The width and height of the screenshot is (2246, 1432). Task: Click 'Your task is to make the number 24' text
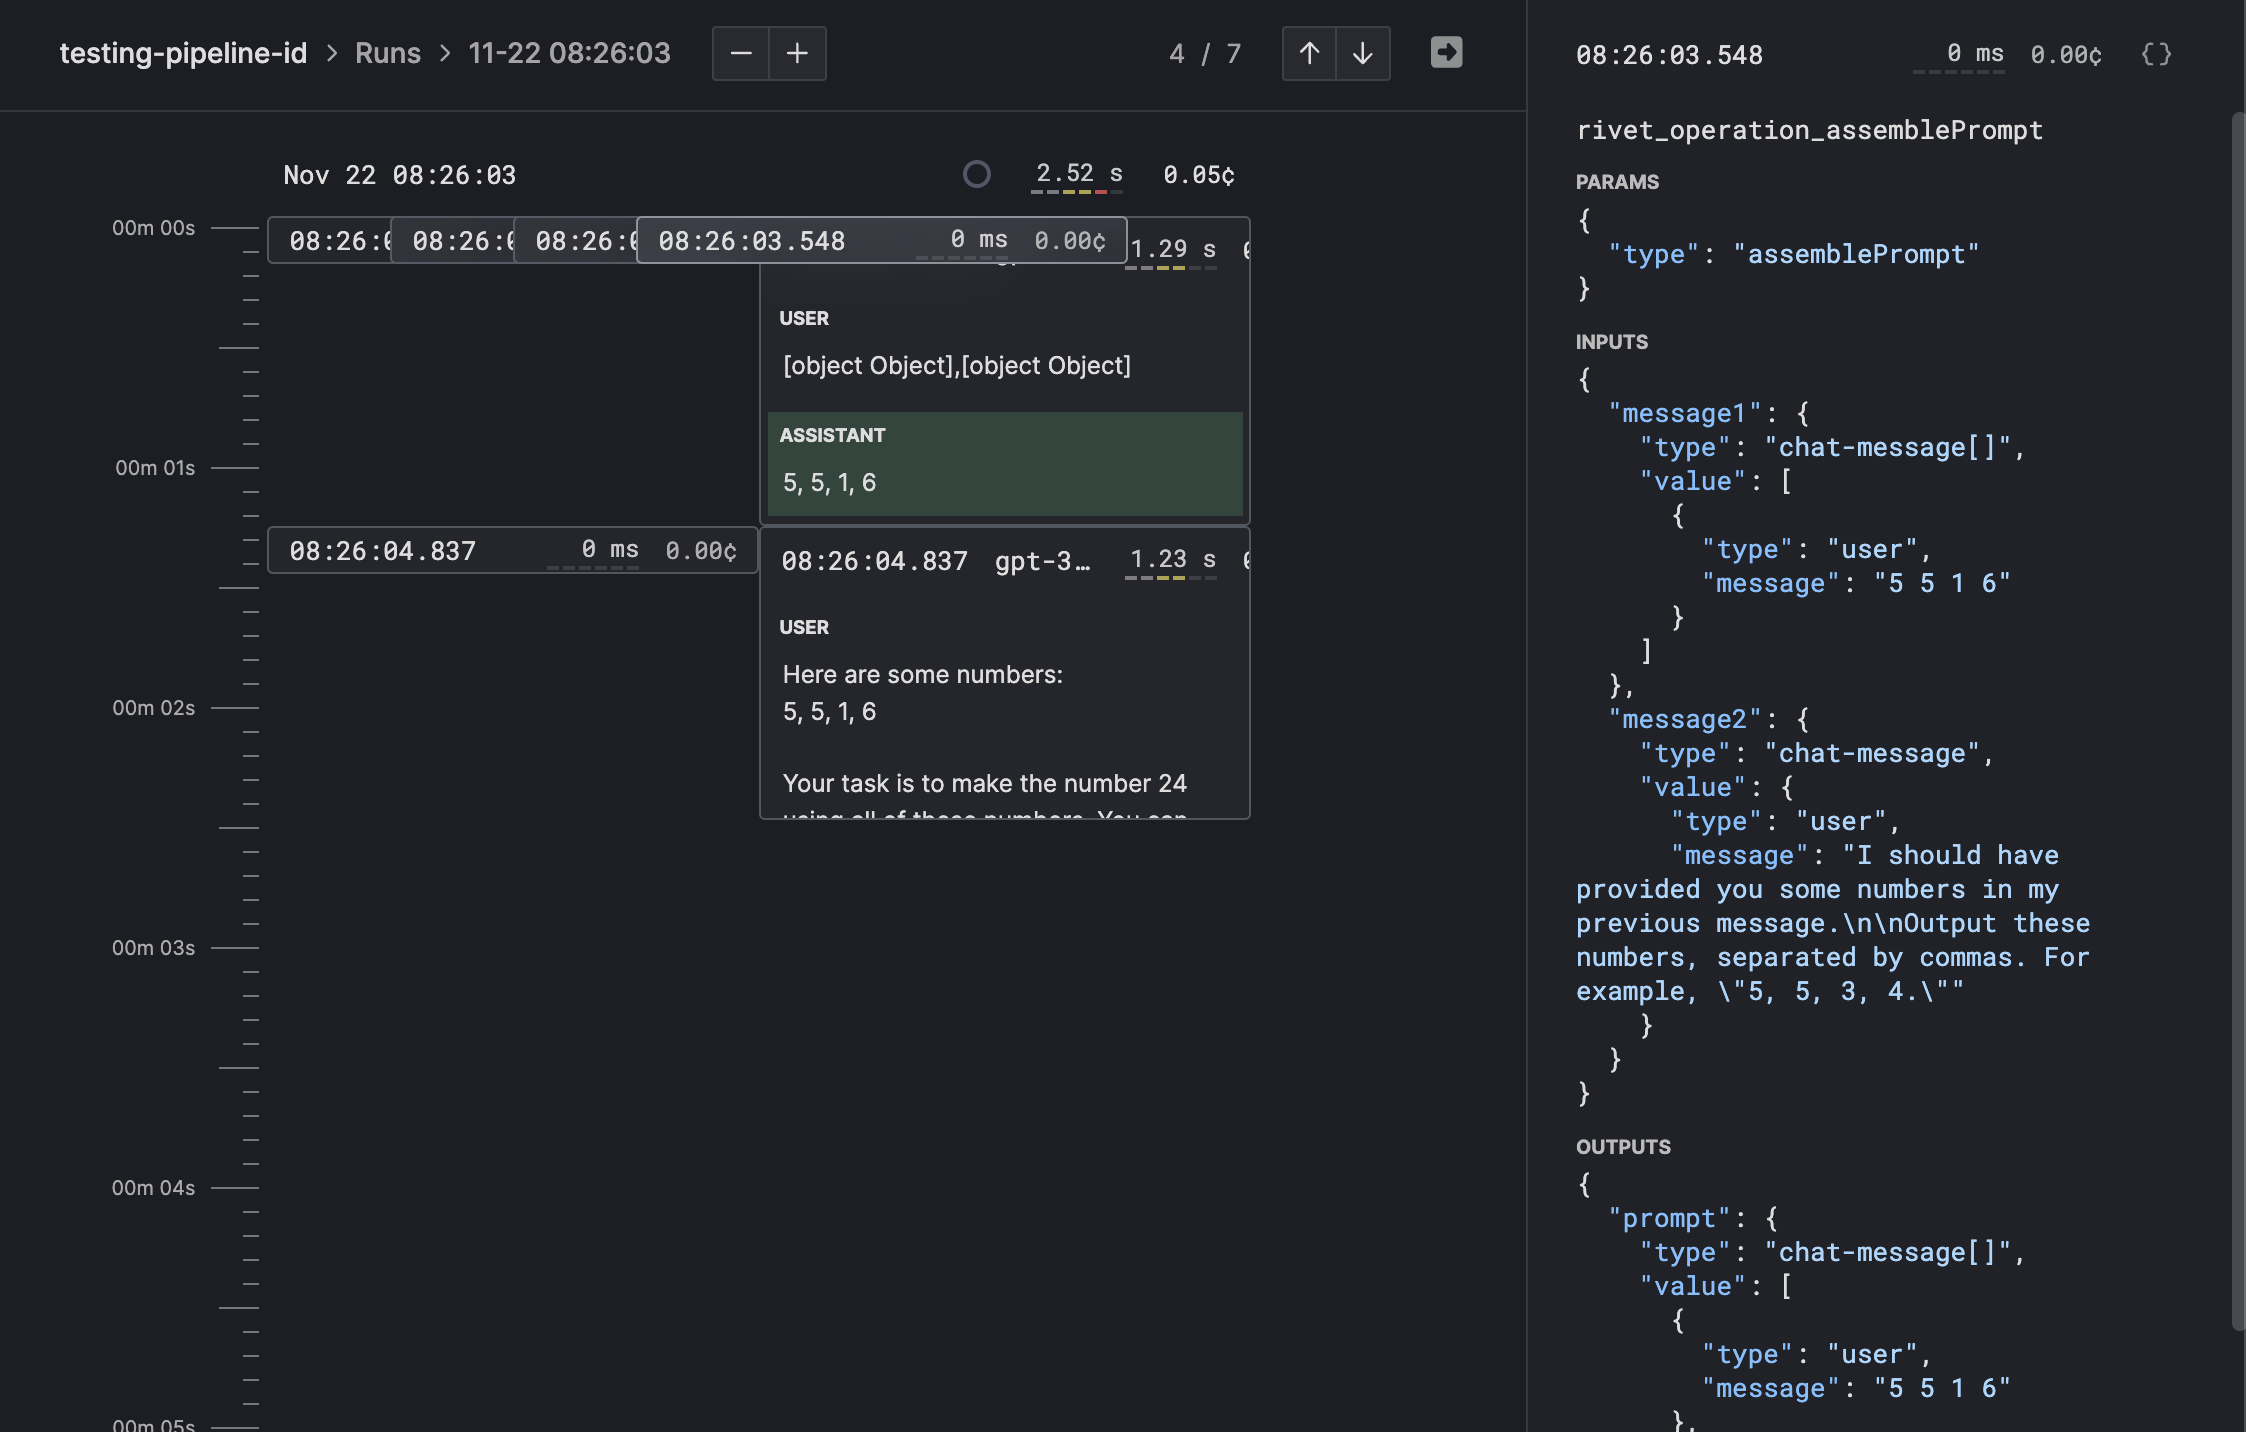pos(984,784)
